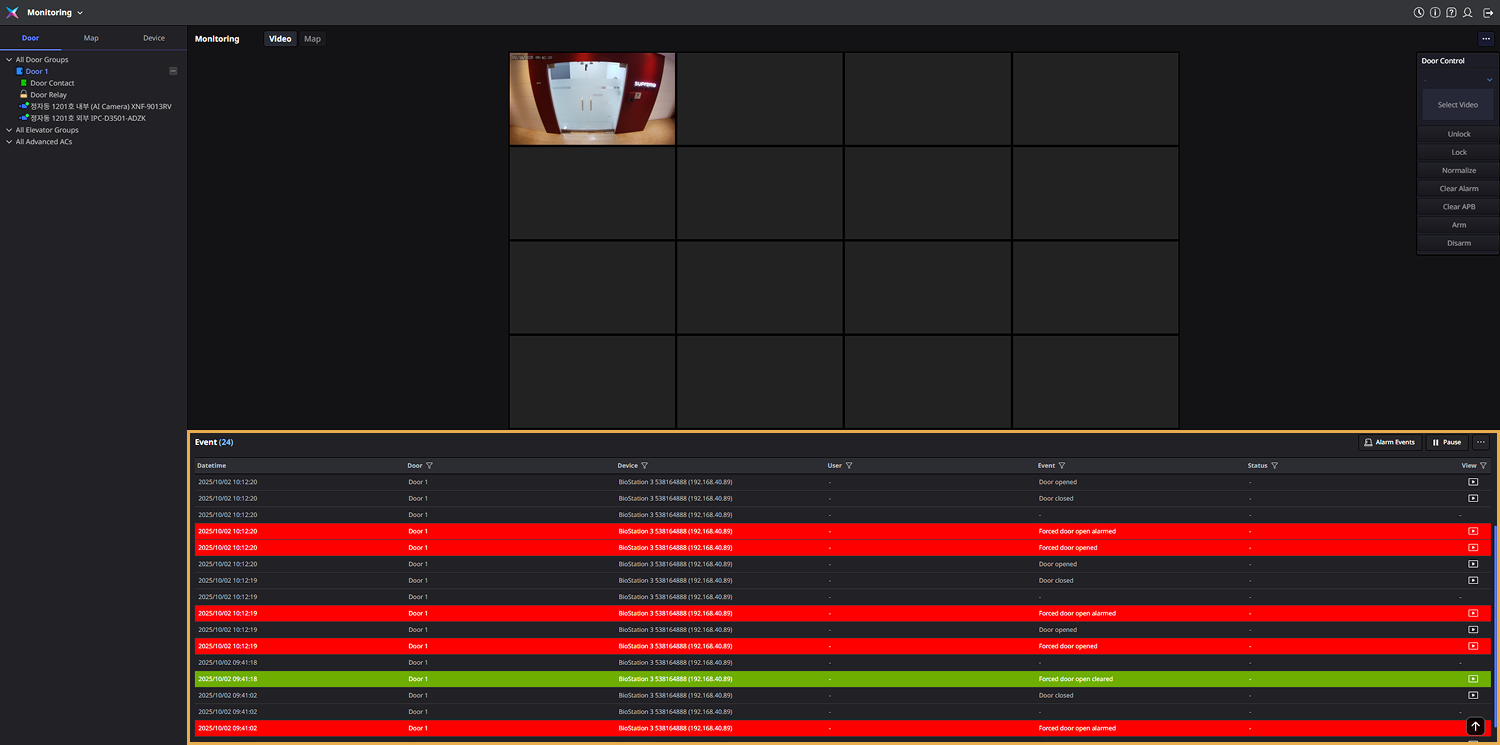Click the clock icon in top bar
Viewport: 1500px width, 745px height.
point(1419,13)
